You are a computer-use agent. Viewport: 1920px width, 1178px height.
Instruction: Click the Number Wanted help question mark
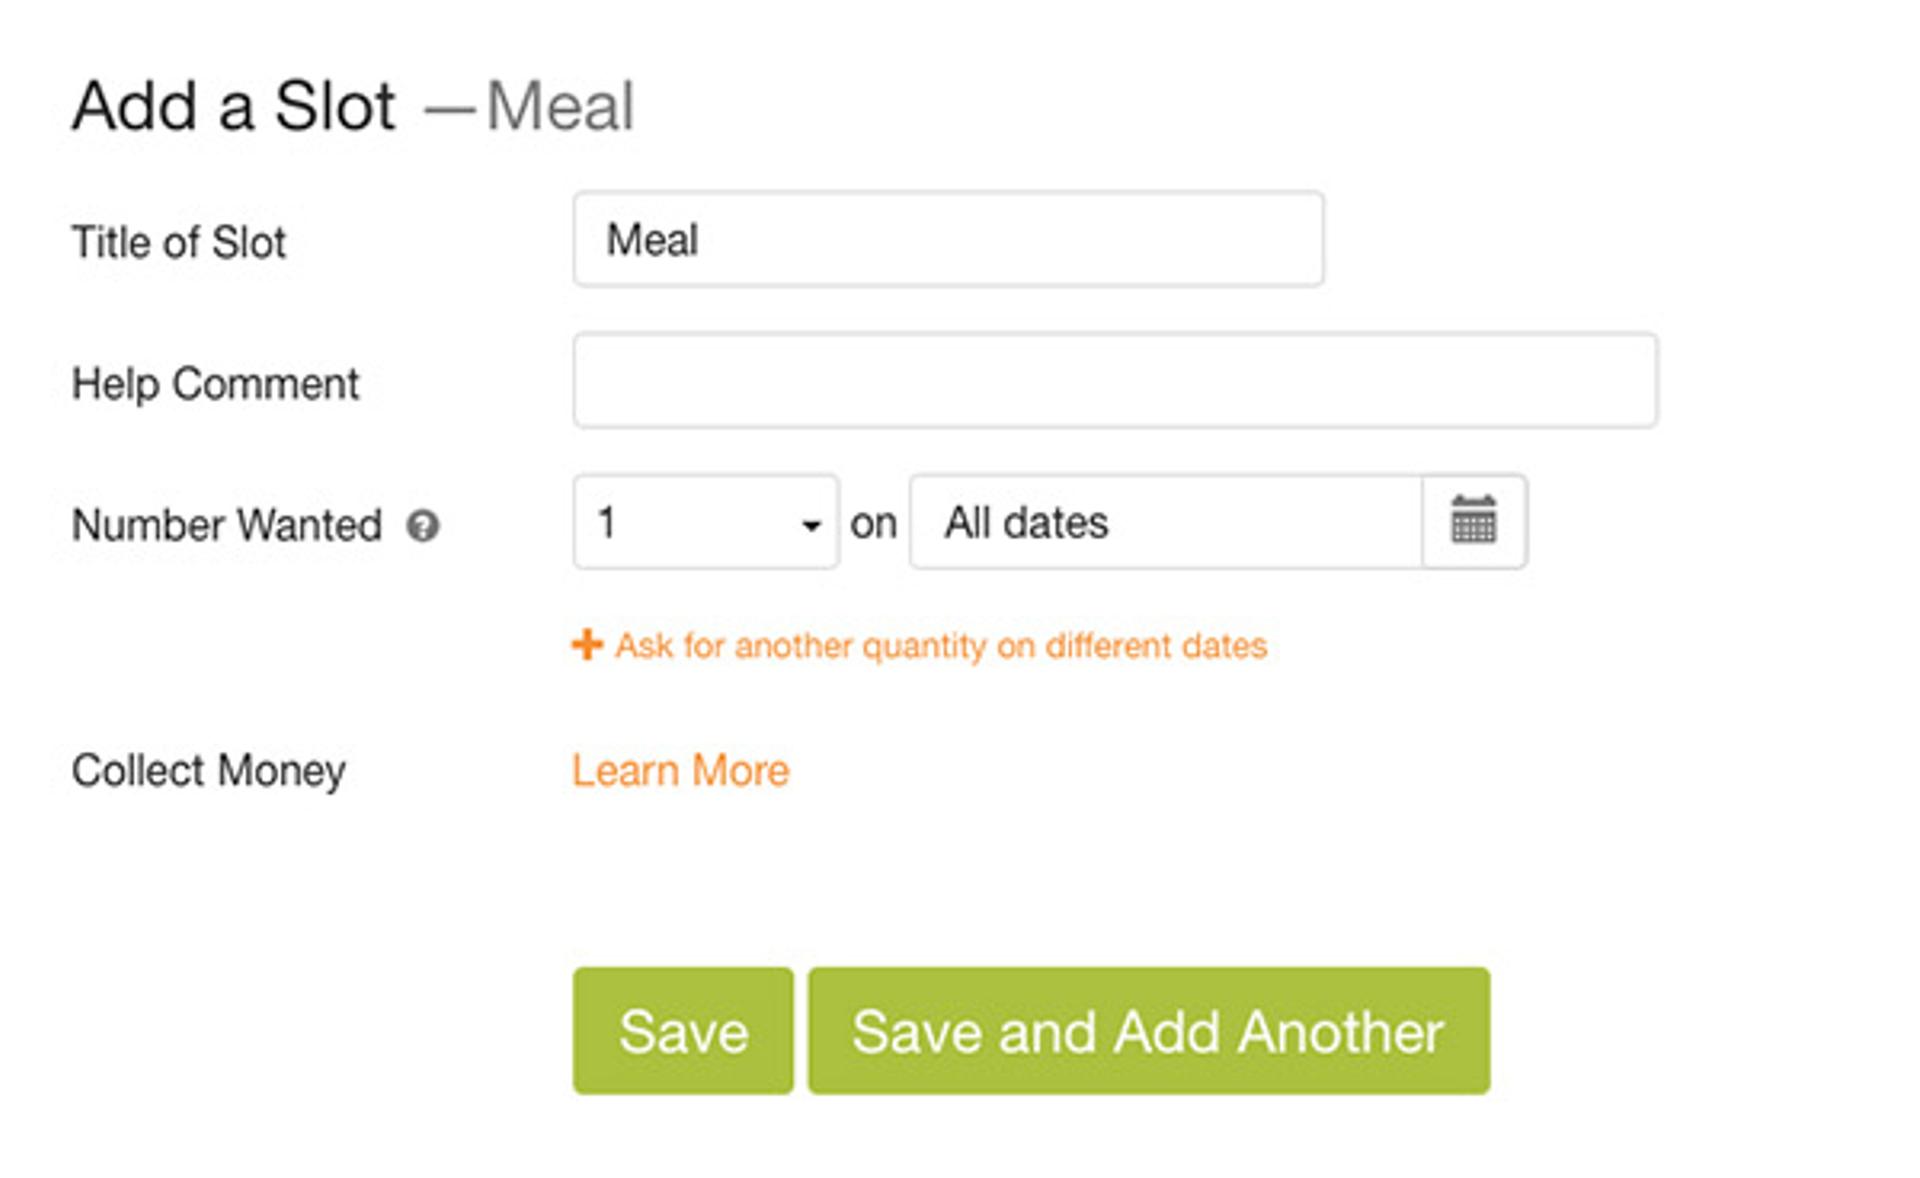point(422,526)
